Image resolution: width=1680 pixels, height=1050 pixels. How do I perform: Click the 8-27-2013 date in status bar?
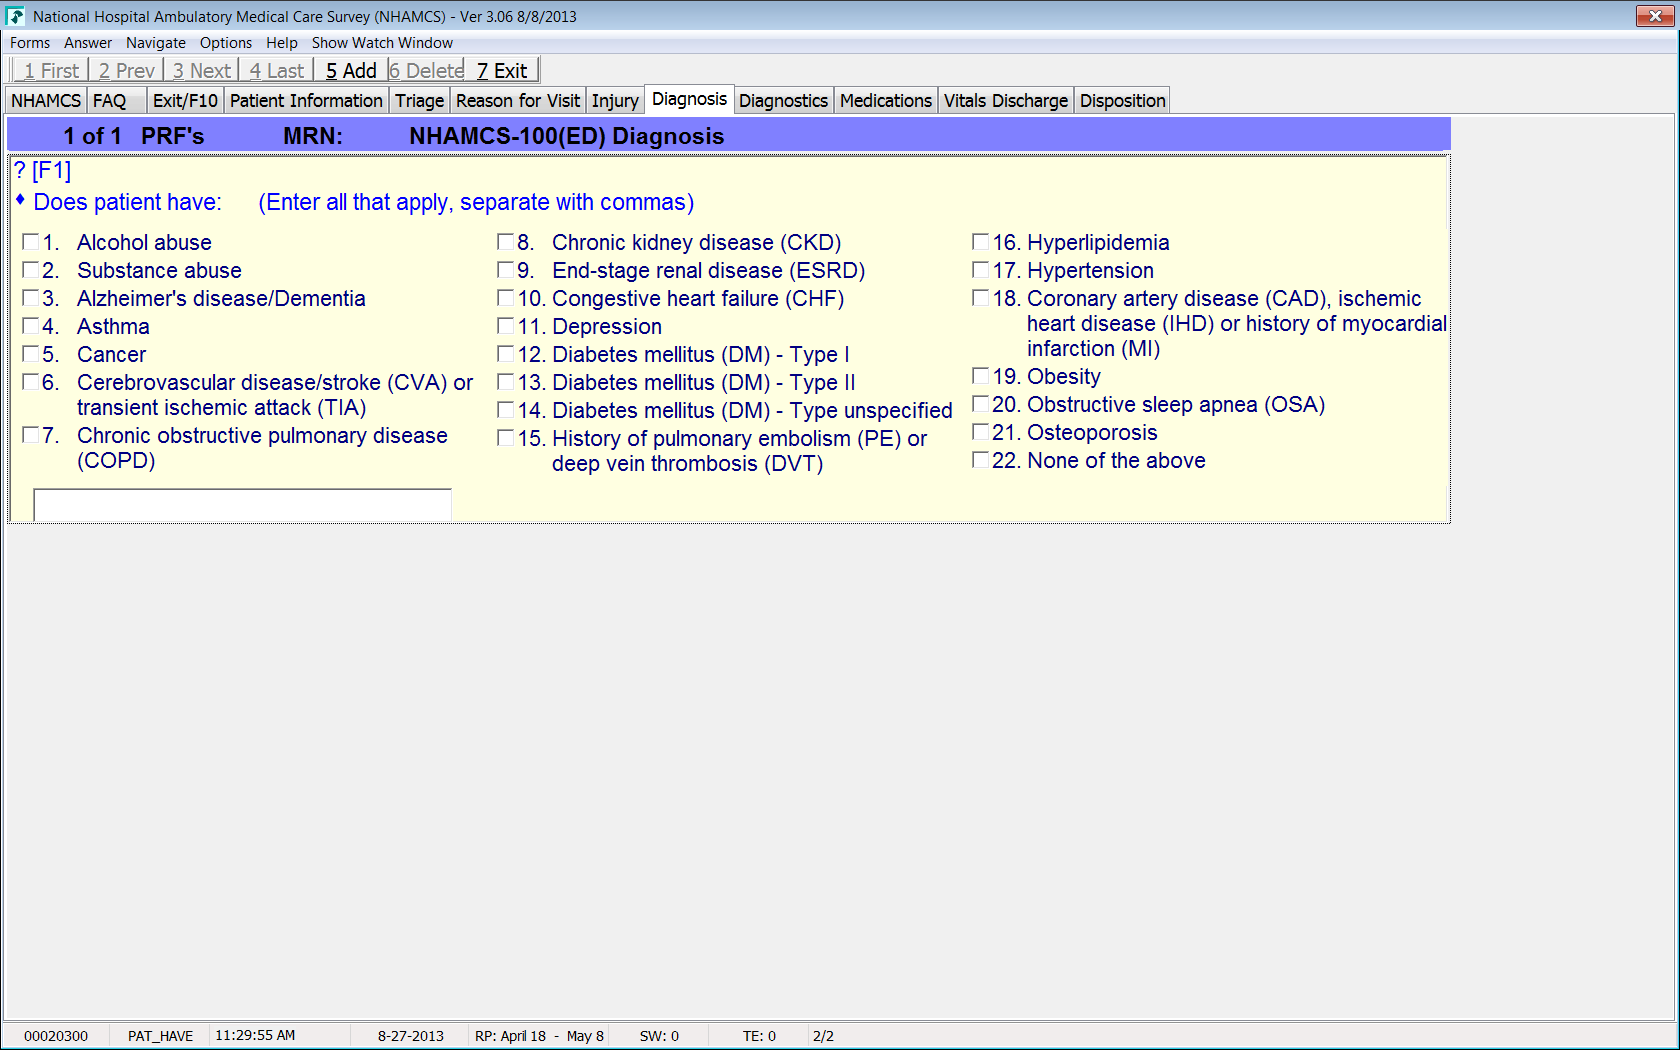(411, 1036)
